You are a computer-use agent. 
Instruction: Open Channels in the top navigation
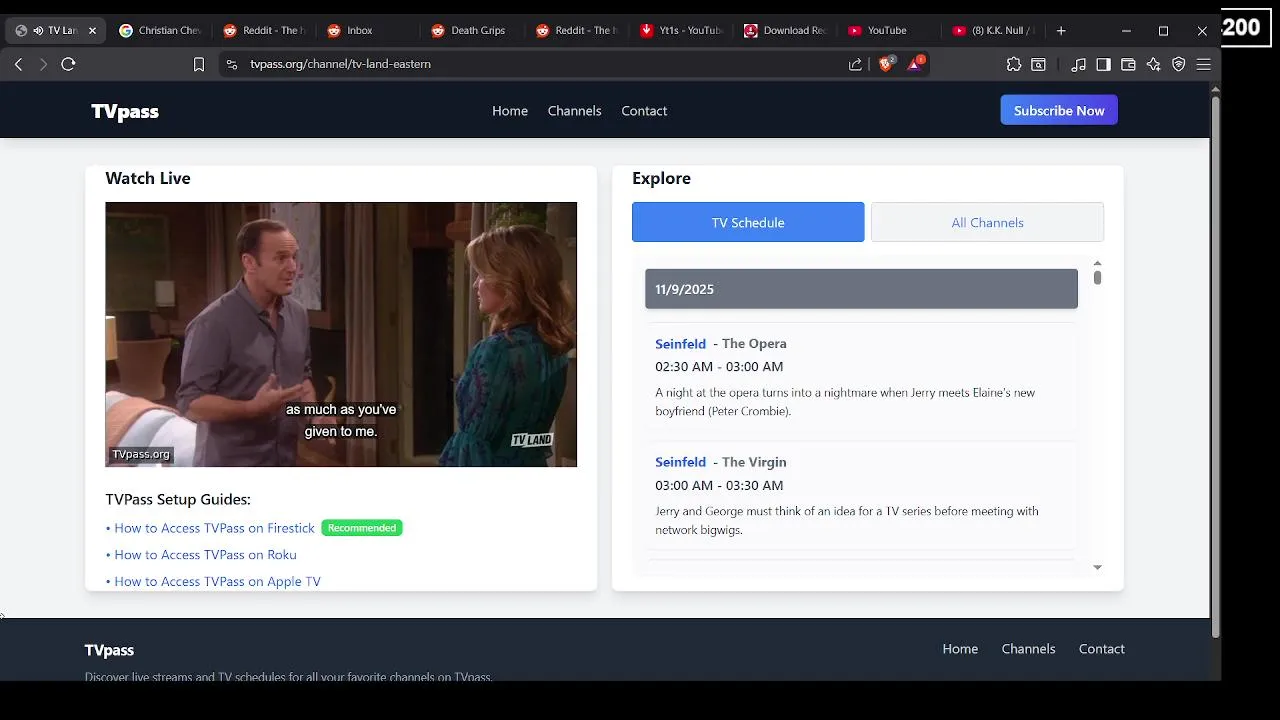pos(574,111)
